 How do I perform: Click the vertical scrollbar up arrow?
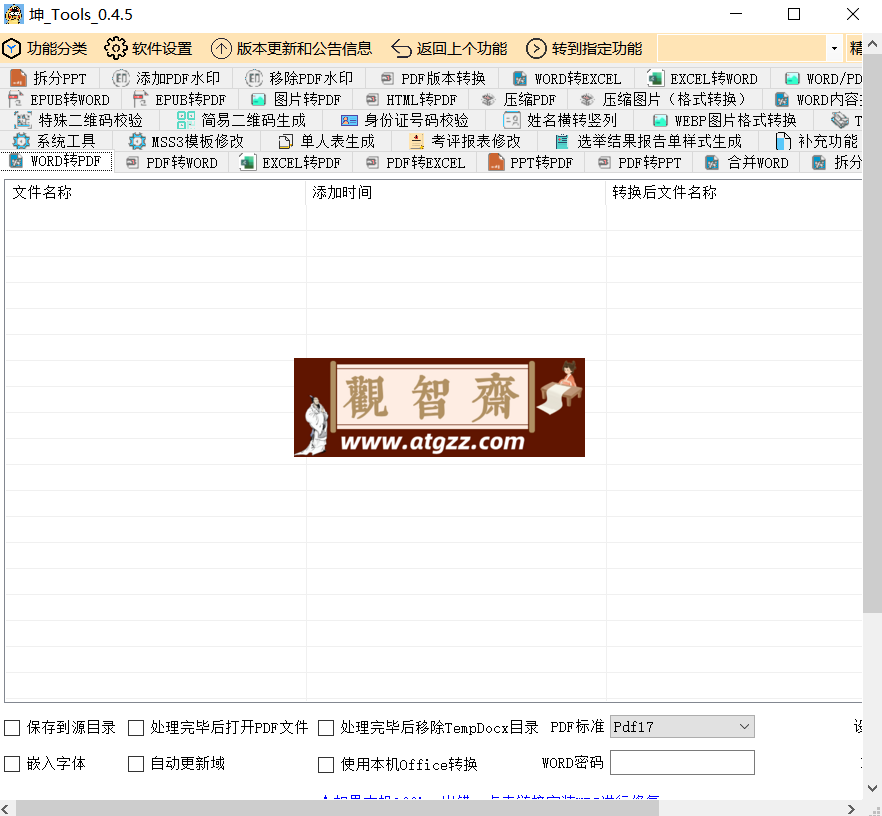click(872, 44)
